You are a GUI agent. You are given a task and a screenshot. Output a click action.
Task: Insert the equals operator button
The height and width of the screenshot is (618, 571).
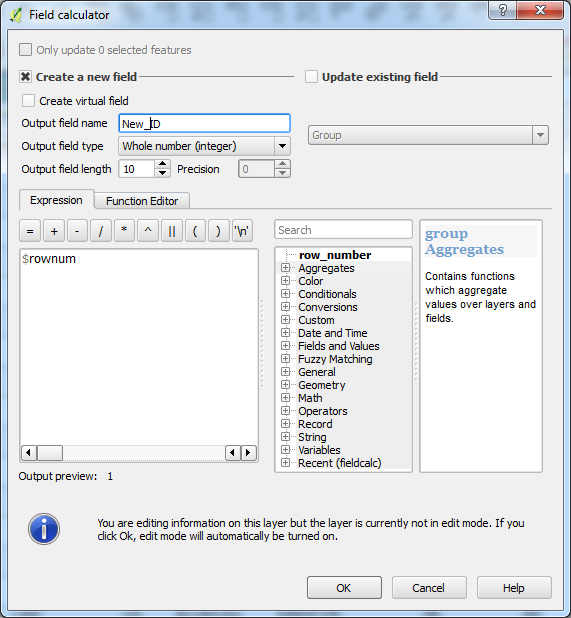point(30,231)
